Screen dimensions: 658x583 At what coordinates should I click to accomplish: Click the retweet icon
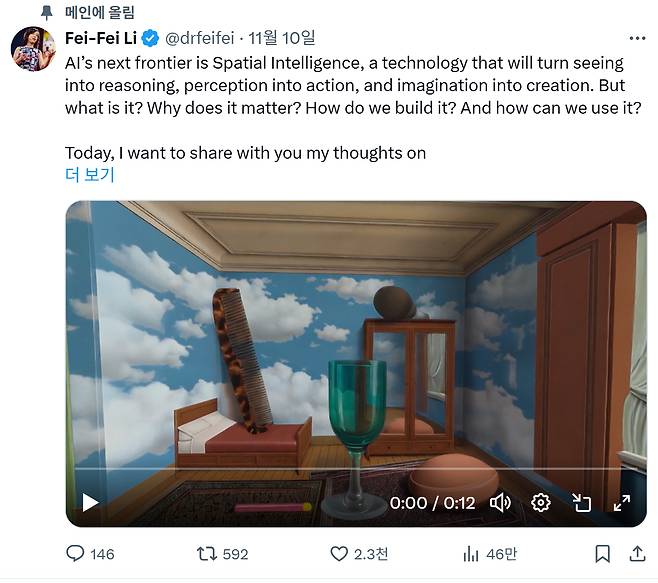point(205,553)
